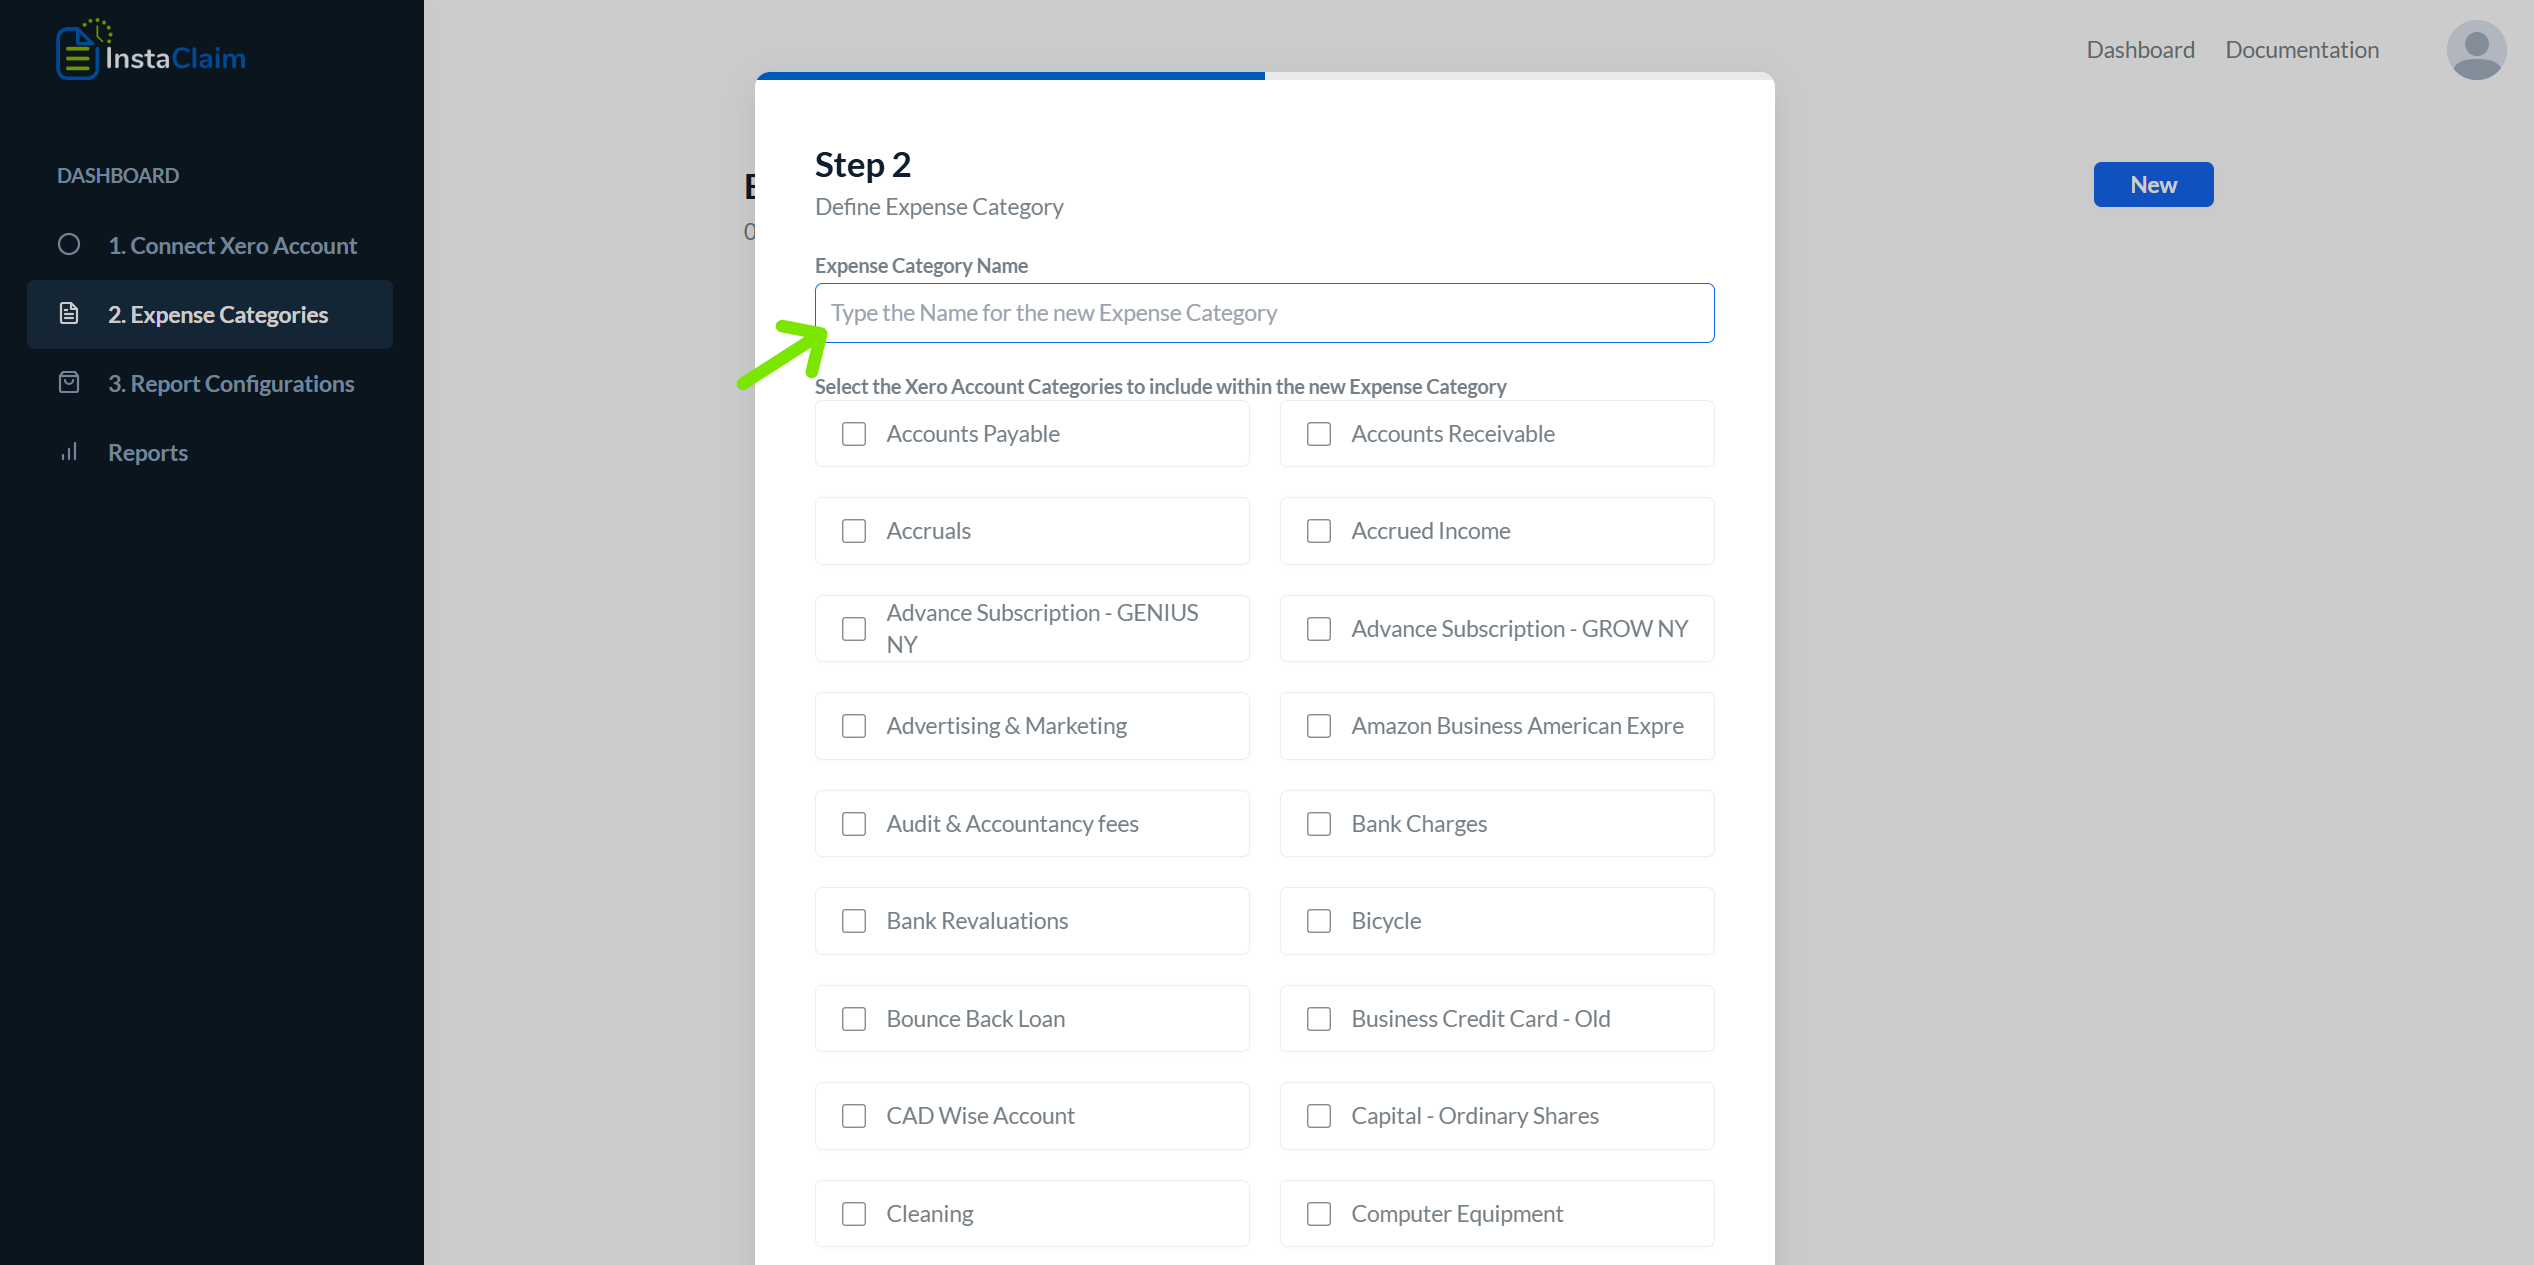
Task: Open 3. Report Configurations in sidebar
Action: click(231, 384)
